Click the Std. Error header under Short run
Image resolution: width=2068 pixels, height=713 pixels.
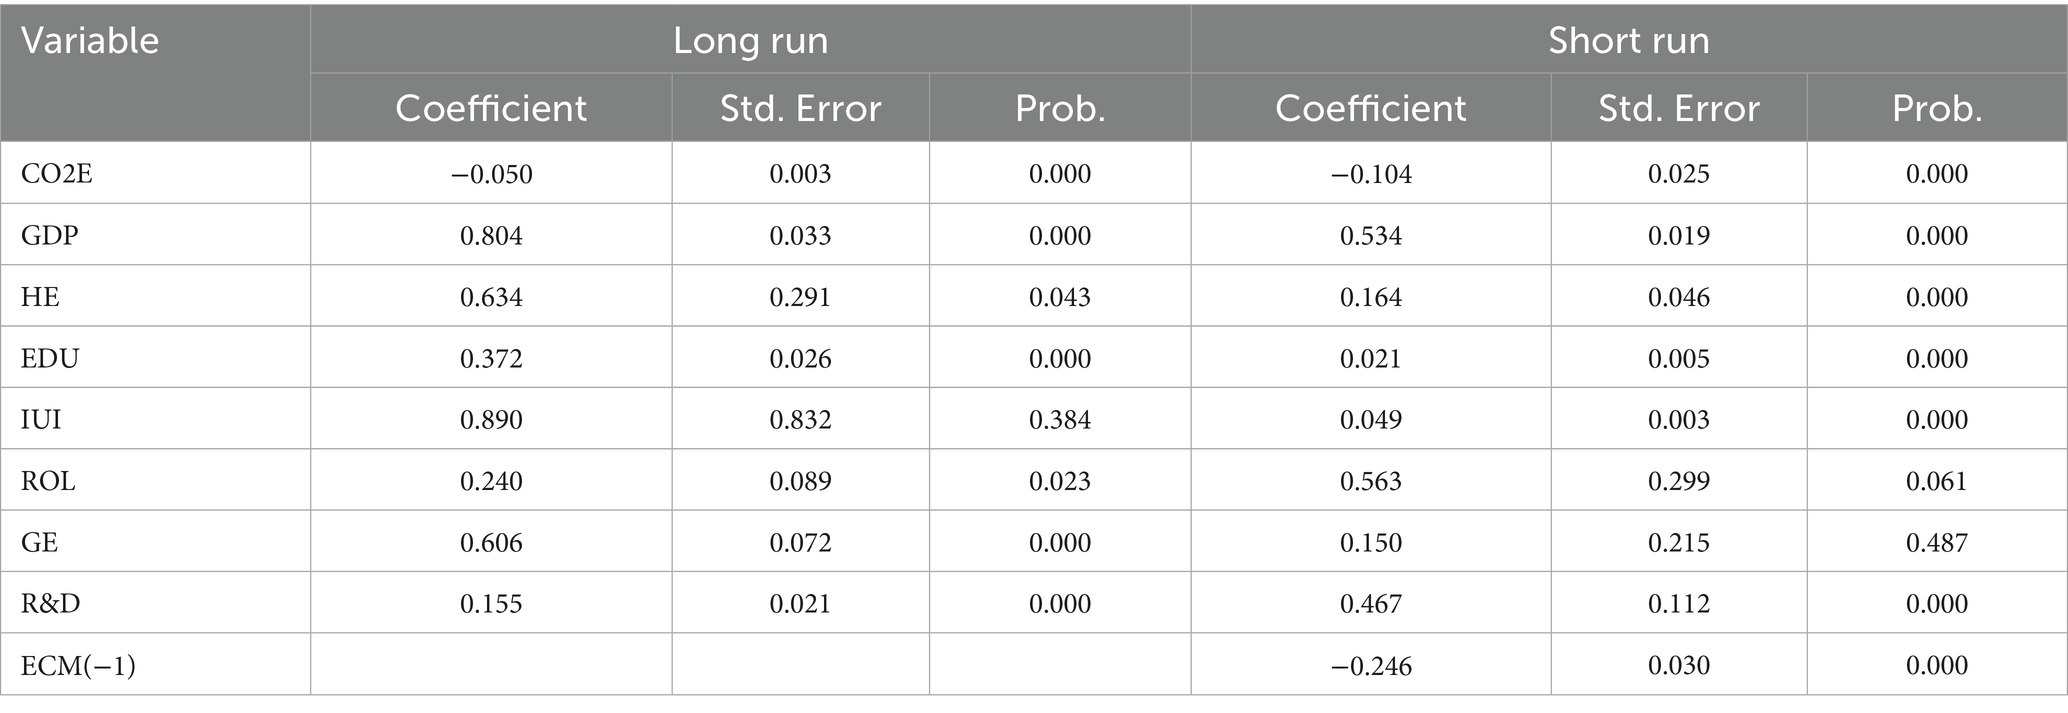coord(1679,108)
